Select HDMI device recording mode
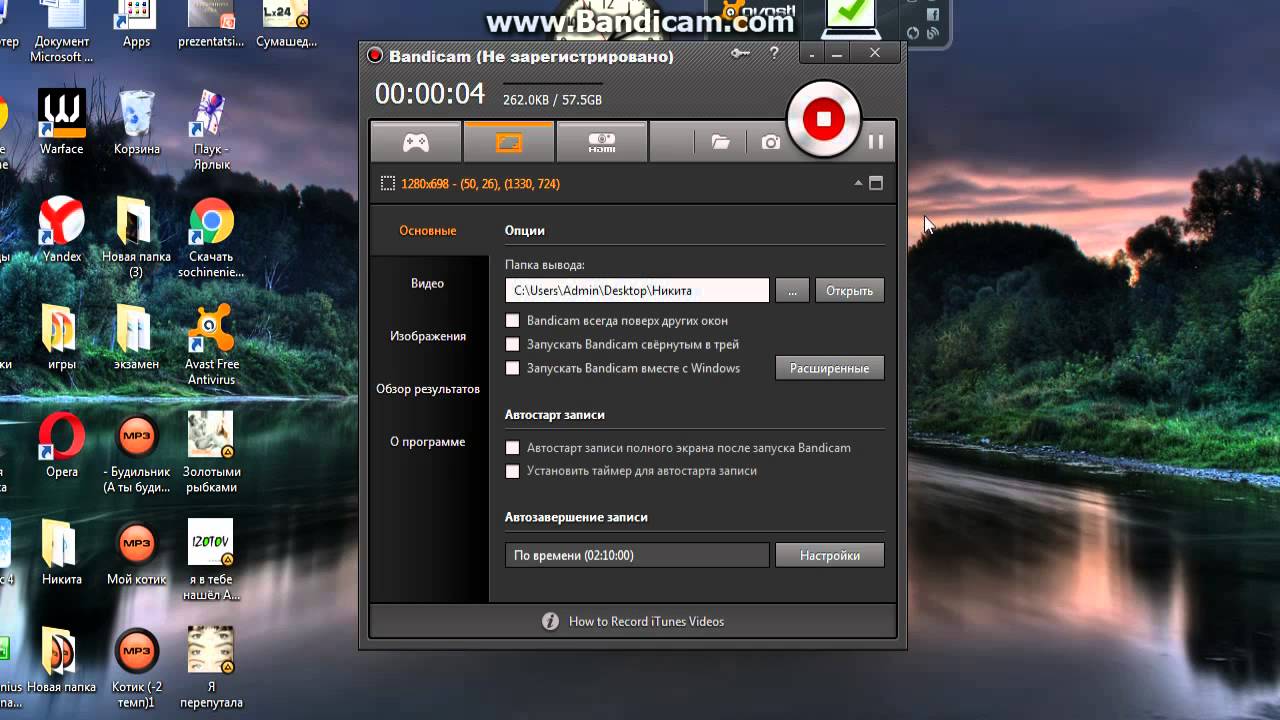Screen dimensions: 1280x720 (x=601, y=142)
